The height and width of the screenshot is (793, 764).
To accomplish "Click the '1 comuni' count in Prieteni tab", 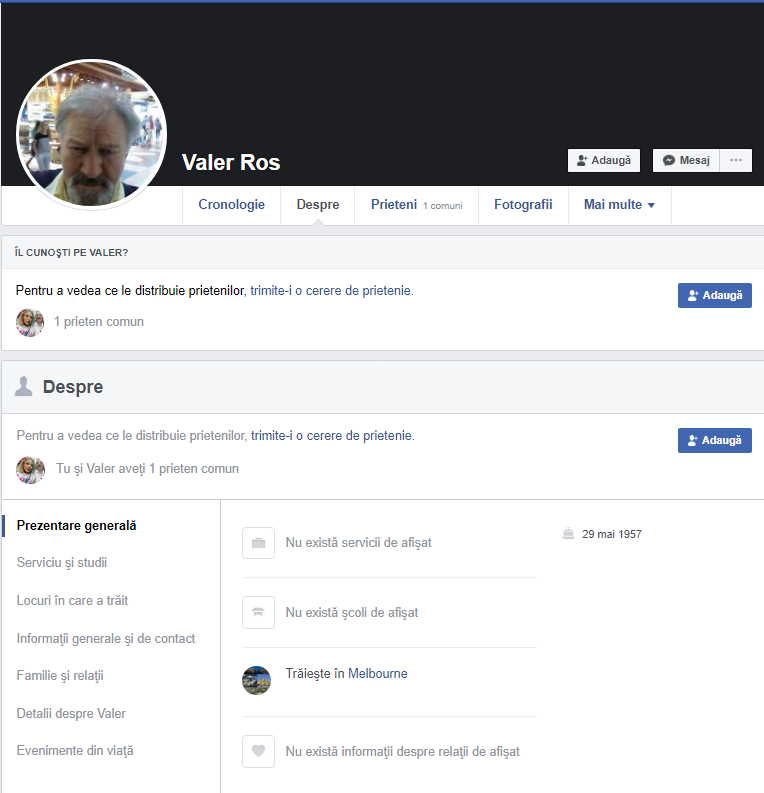I will pos(443,206).
